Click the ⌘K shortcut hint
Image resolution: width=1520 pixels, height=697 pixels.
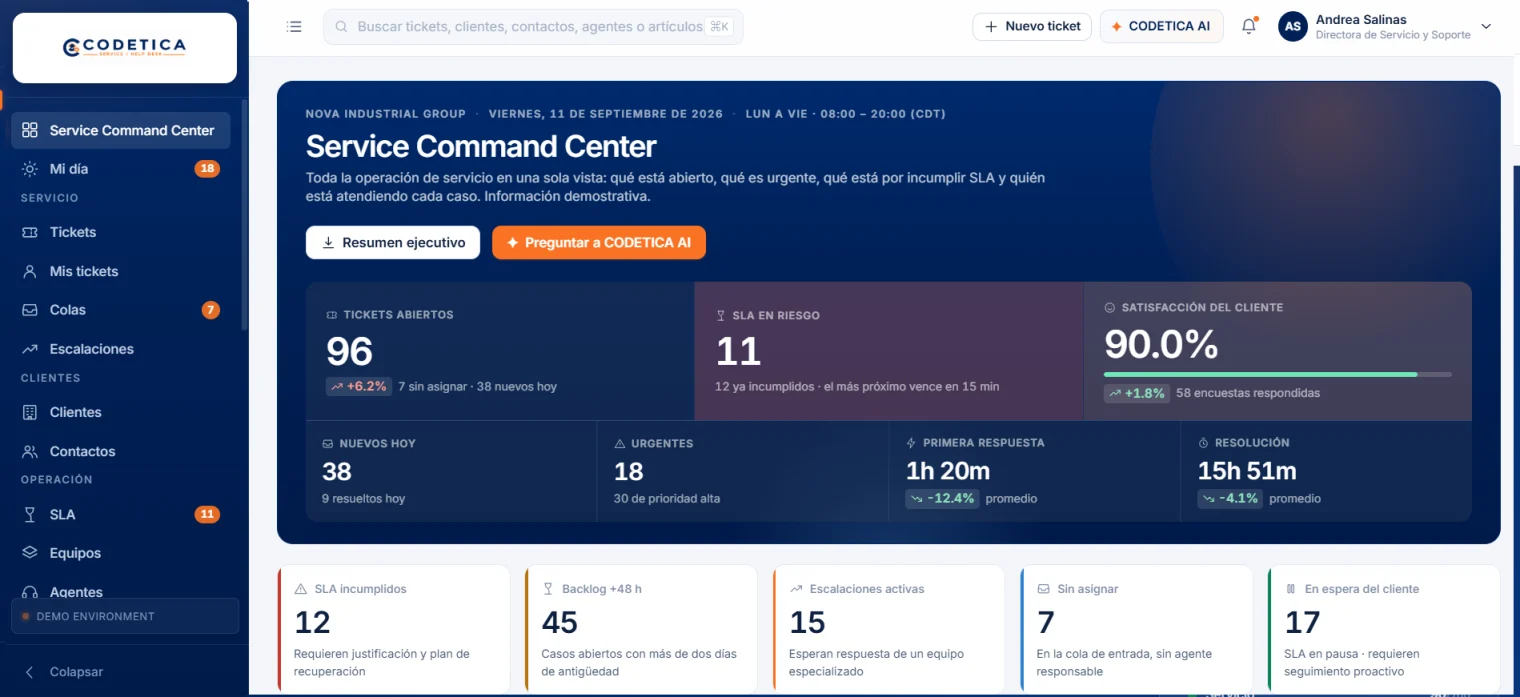click(x=719, y=27)
